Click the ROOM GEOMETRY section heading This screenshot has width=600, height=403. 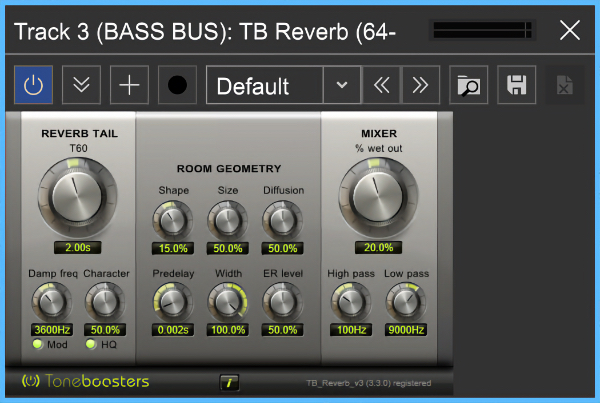pyautogui.click(x=229, y=168)
